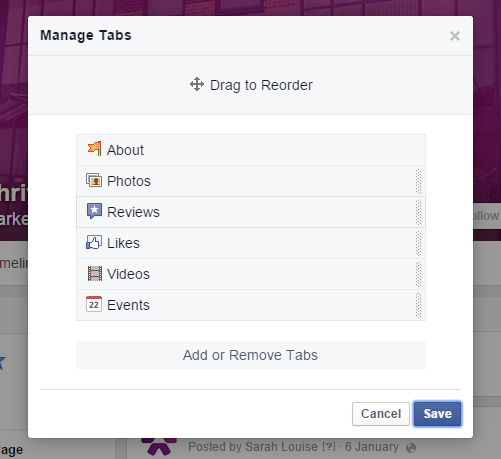Click the Photos tab icon
501x459 pixels.
pos(94,180)
